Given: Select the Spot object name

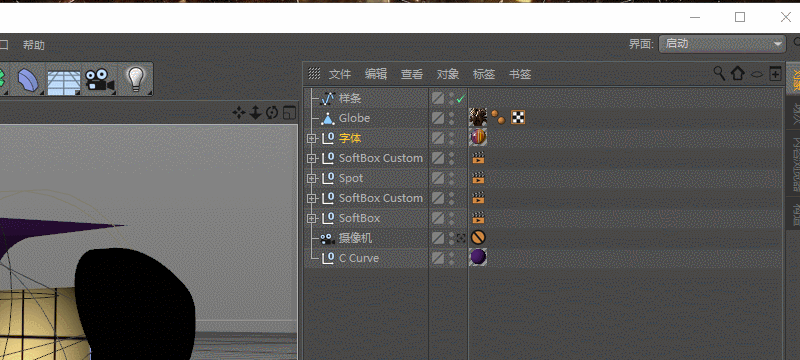Looking at the screenshot, I should click(351, 178).
